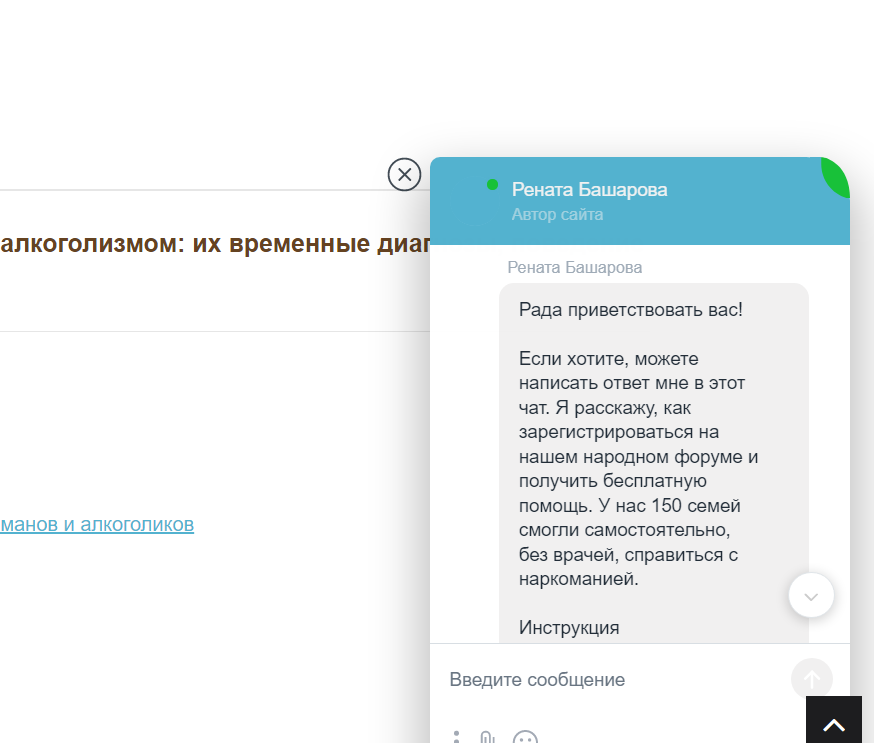
Task: Send the message with the arrow button
Action: click(811, 679)
